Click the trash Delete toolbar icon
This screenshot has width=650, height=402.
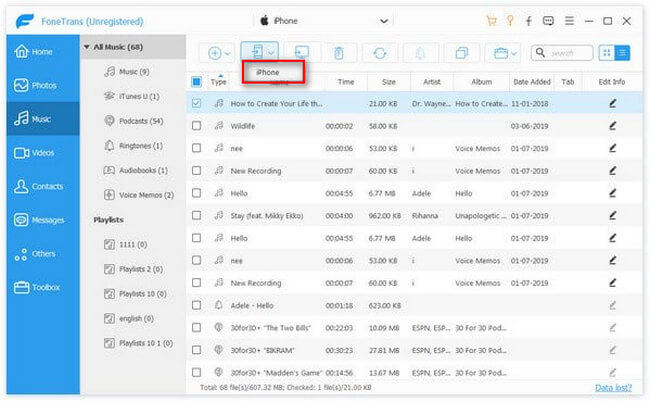click(339, 52)
